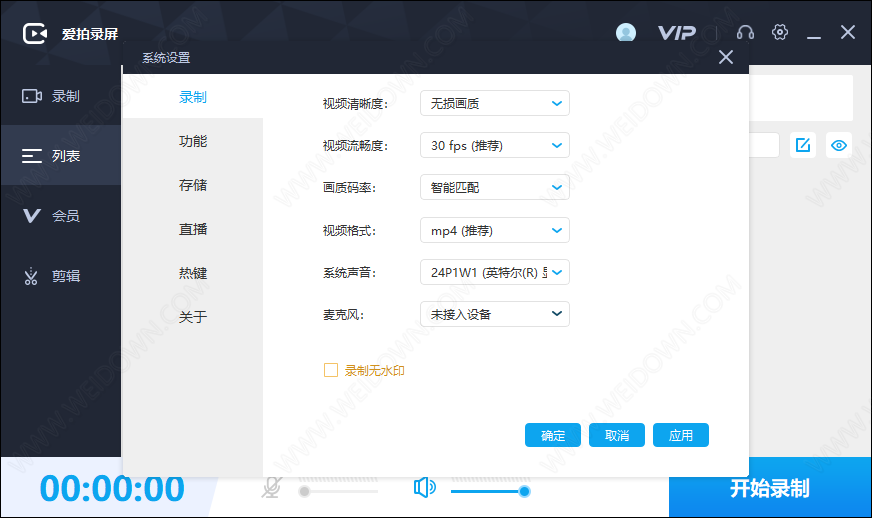Viewport: 872px width, 518px height.
Task: Expand the 麦克风 未接入设备 dropdown
Action: [x=494, y=314]
